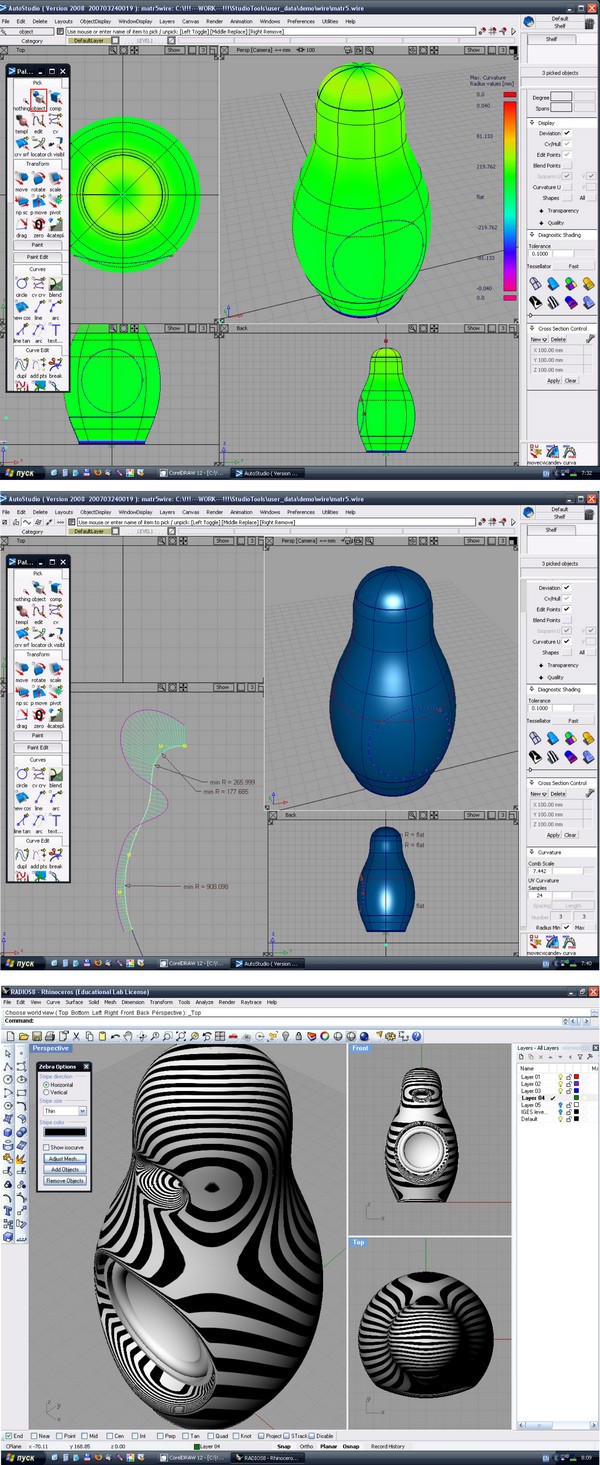
Task: Click Apply in top AutoStudio Cross Section Control
Action: (x=553, y=381)
